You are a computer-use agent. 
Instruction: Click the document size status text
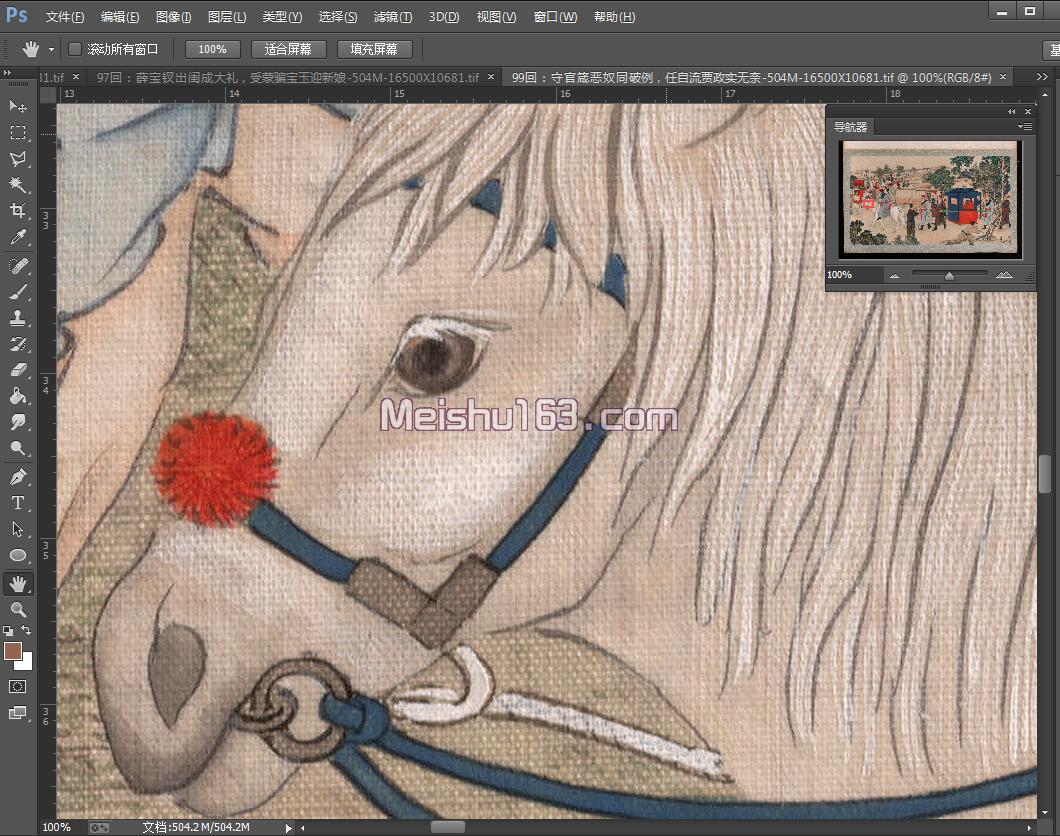[196, 827]
